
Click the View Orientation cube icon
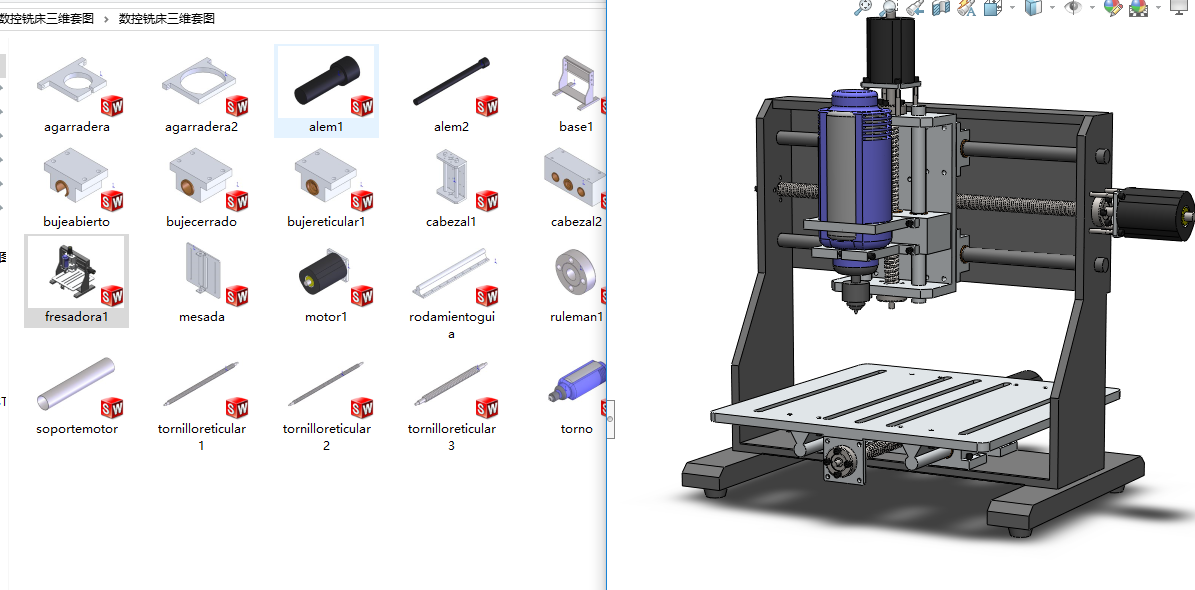(x=992, y=8)
